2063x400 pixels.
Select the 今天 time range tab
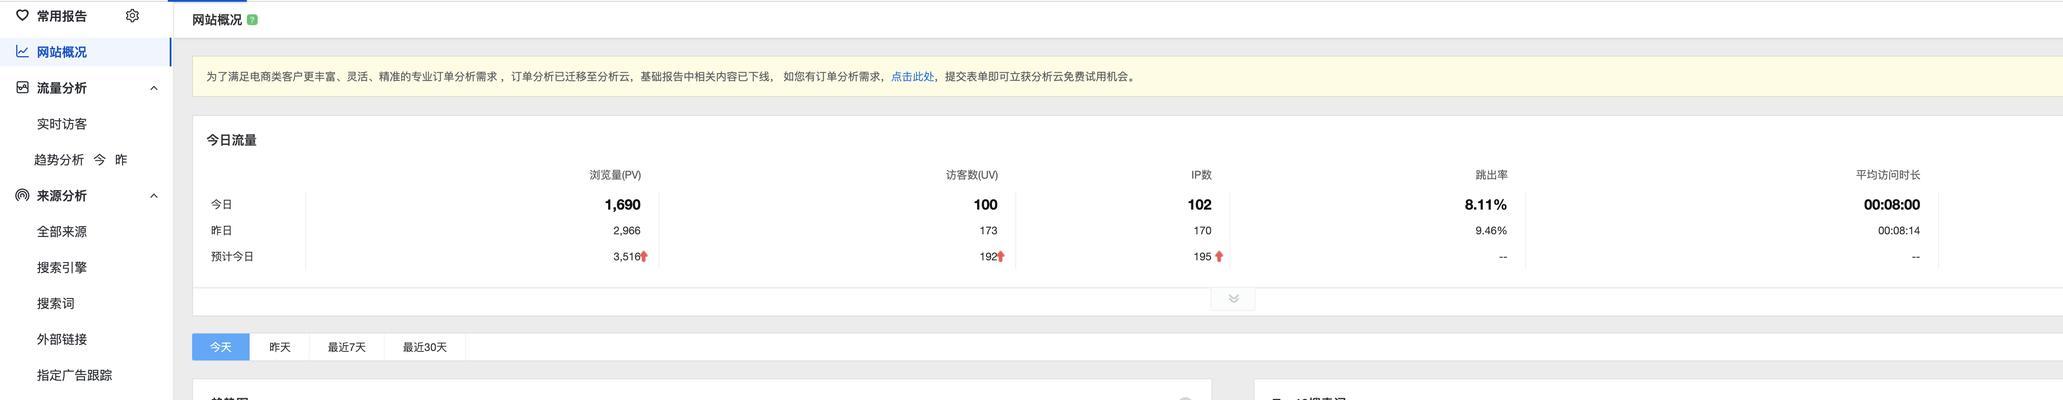(221, 347)
